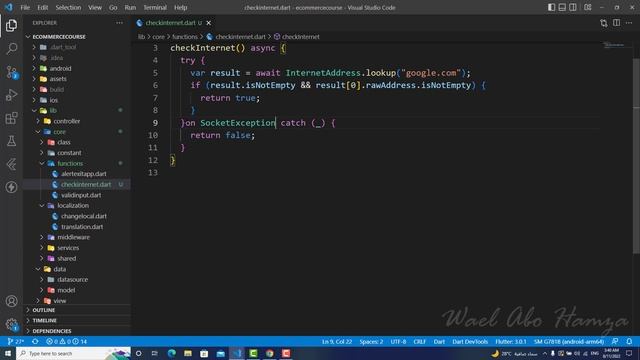This screenshot has width=640, height=360.
Task: Click the Windows search box on taskbar
Action: (73, 353)
